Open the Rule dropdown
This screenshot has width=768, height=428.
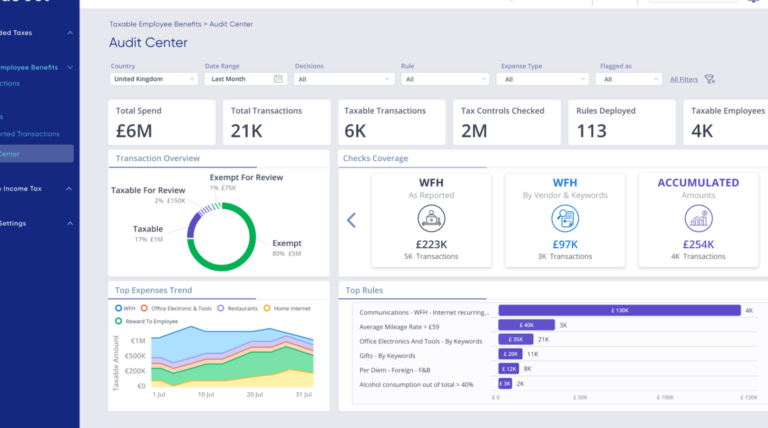click(445, 79)
